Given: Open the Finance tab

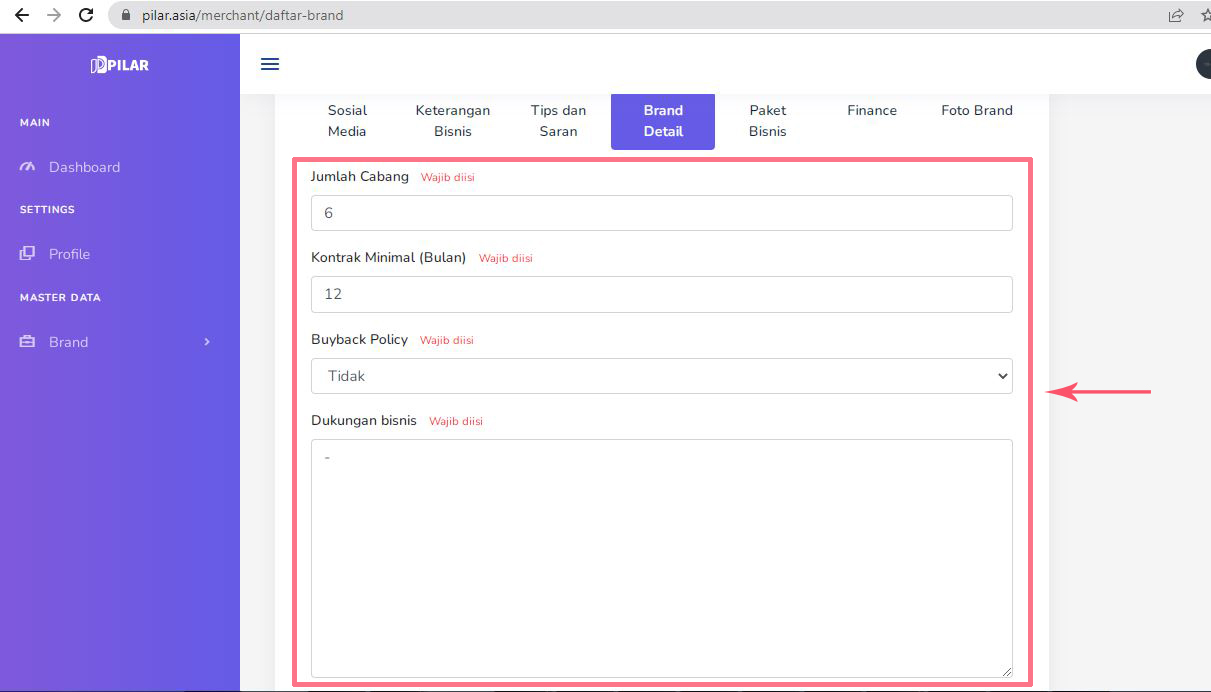Looking at the screenshot, I should pos(872,111).
